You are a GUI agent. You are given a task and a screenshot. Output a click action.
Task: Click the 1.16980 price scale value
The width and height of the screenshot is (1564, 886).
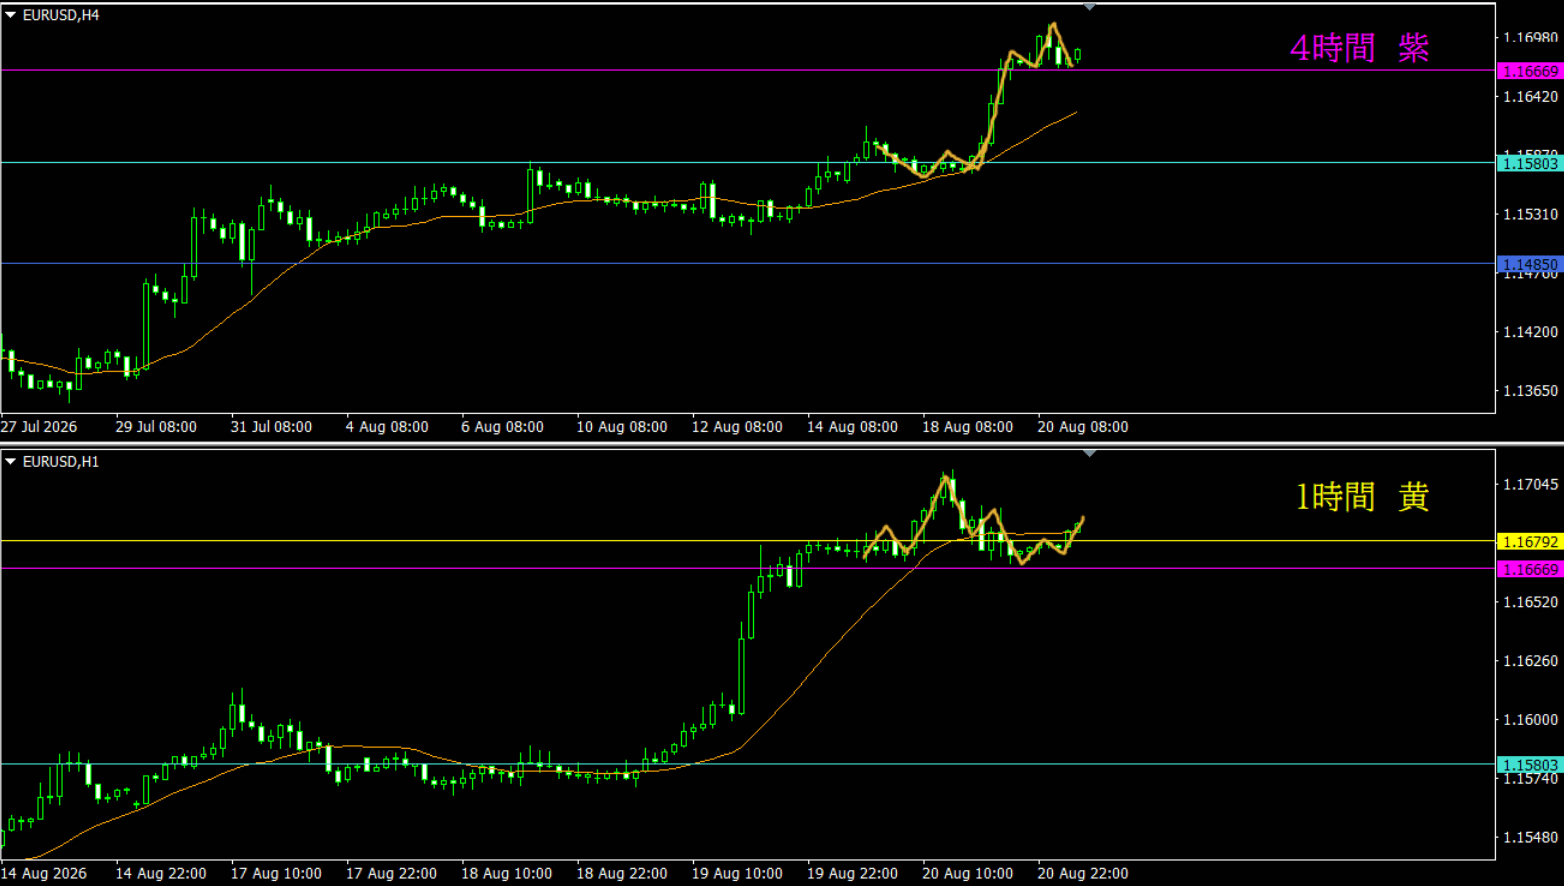tap(1531, 38)
